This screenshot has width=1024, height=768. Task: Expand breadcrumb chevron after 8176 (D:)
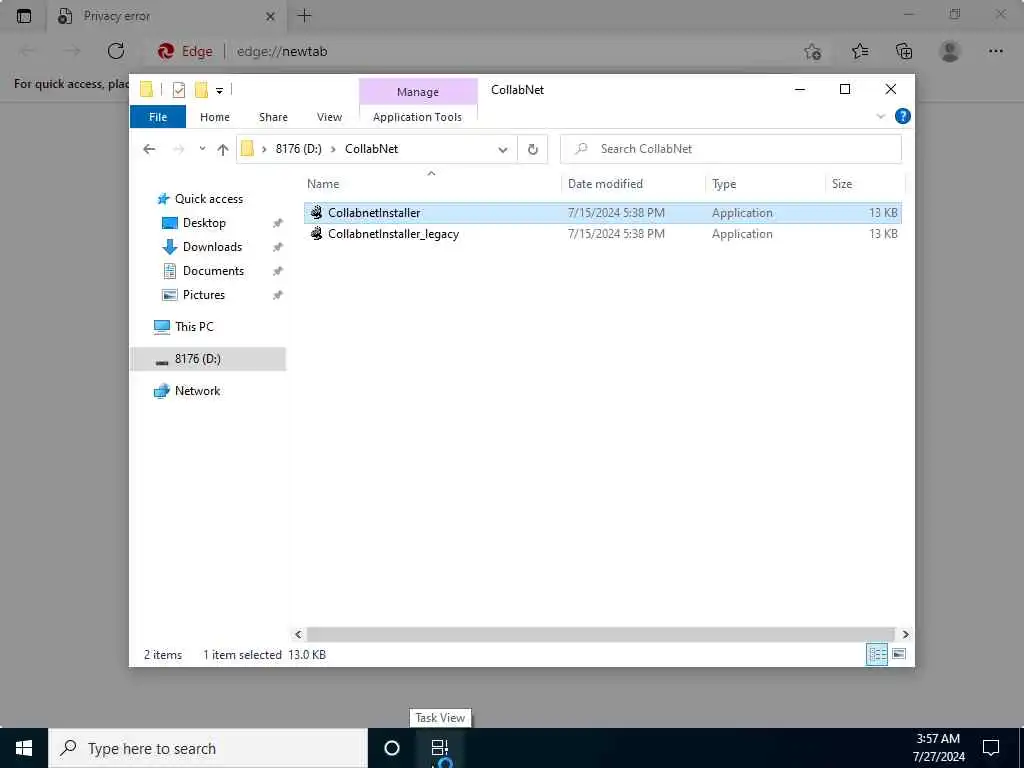[x=333, y=150]
